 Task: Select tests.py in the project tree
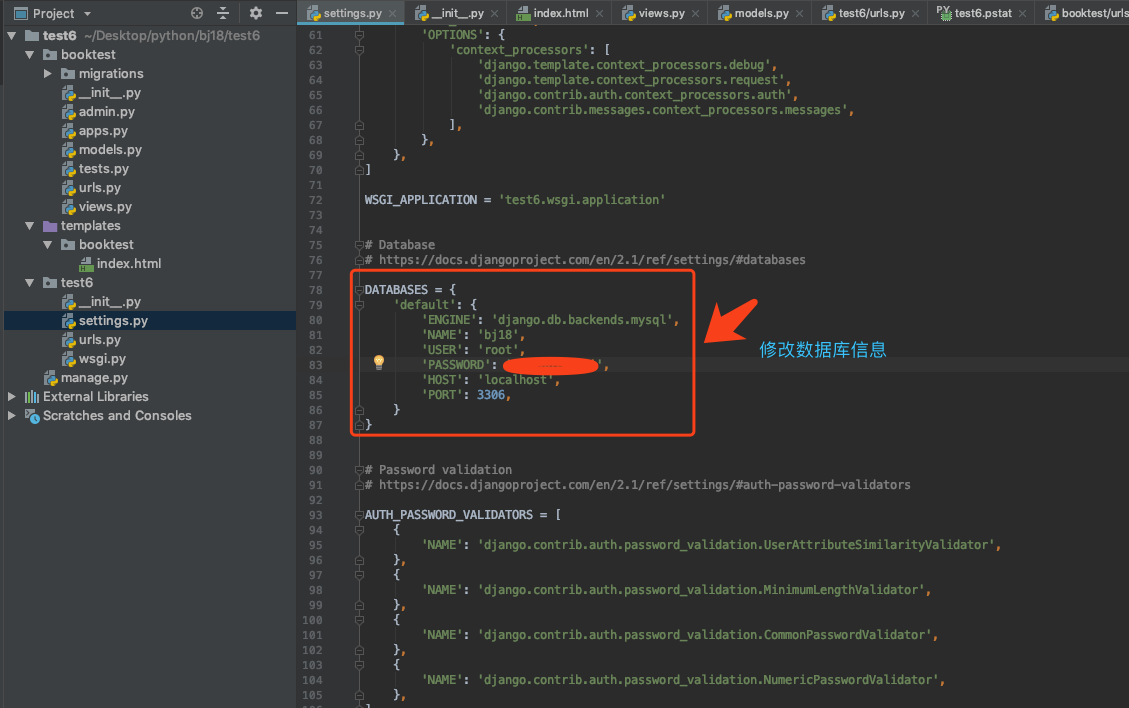[104, 169]
